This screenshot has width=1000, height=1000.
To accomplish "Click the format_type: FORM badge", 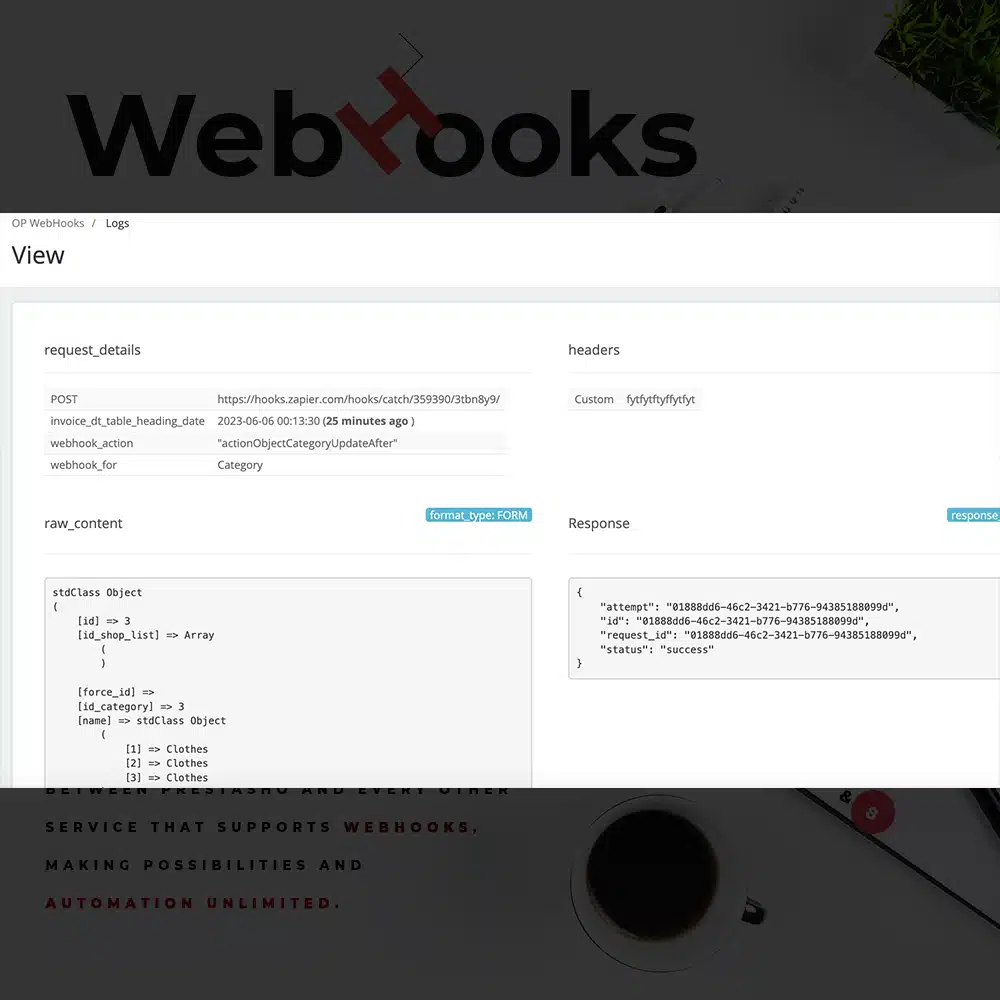I will point(478,515).
